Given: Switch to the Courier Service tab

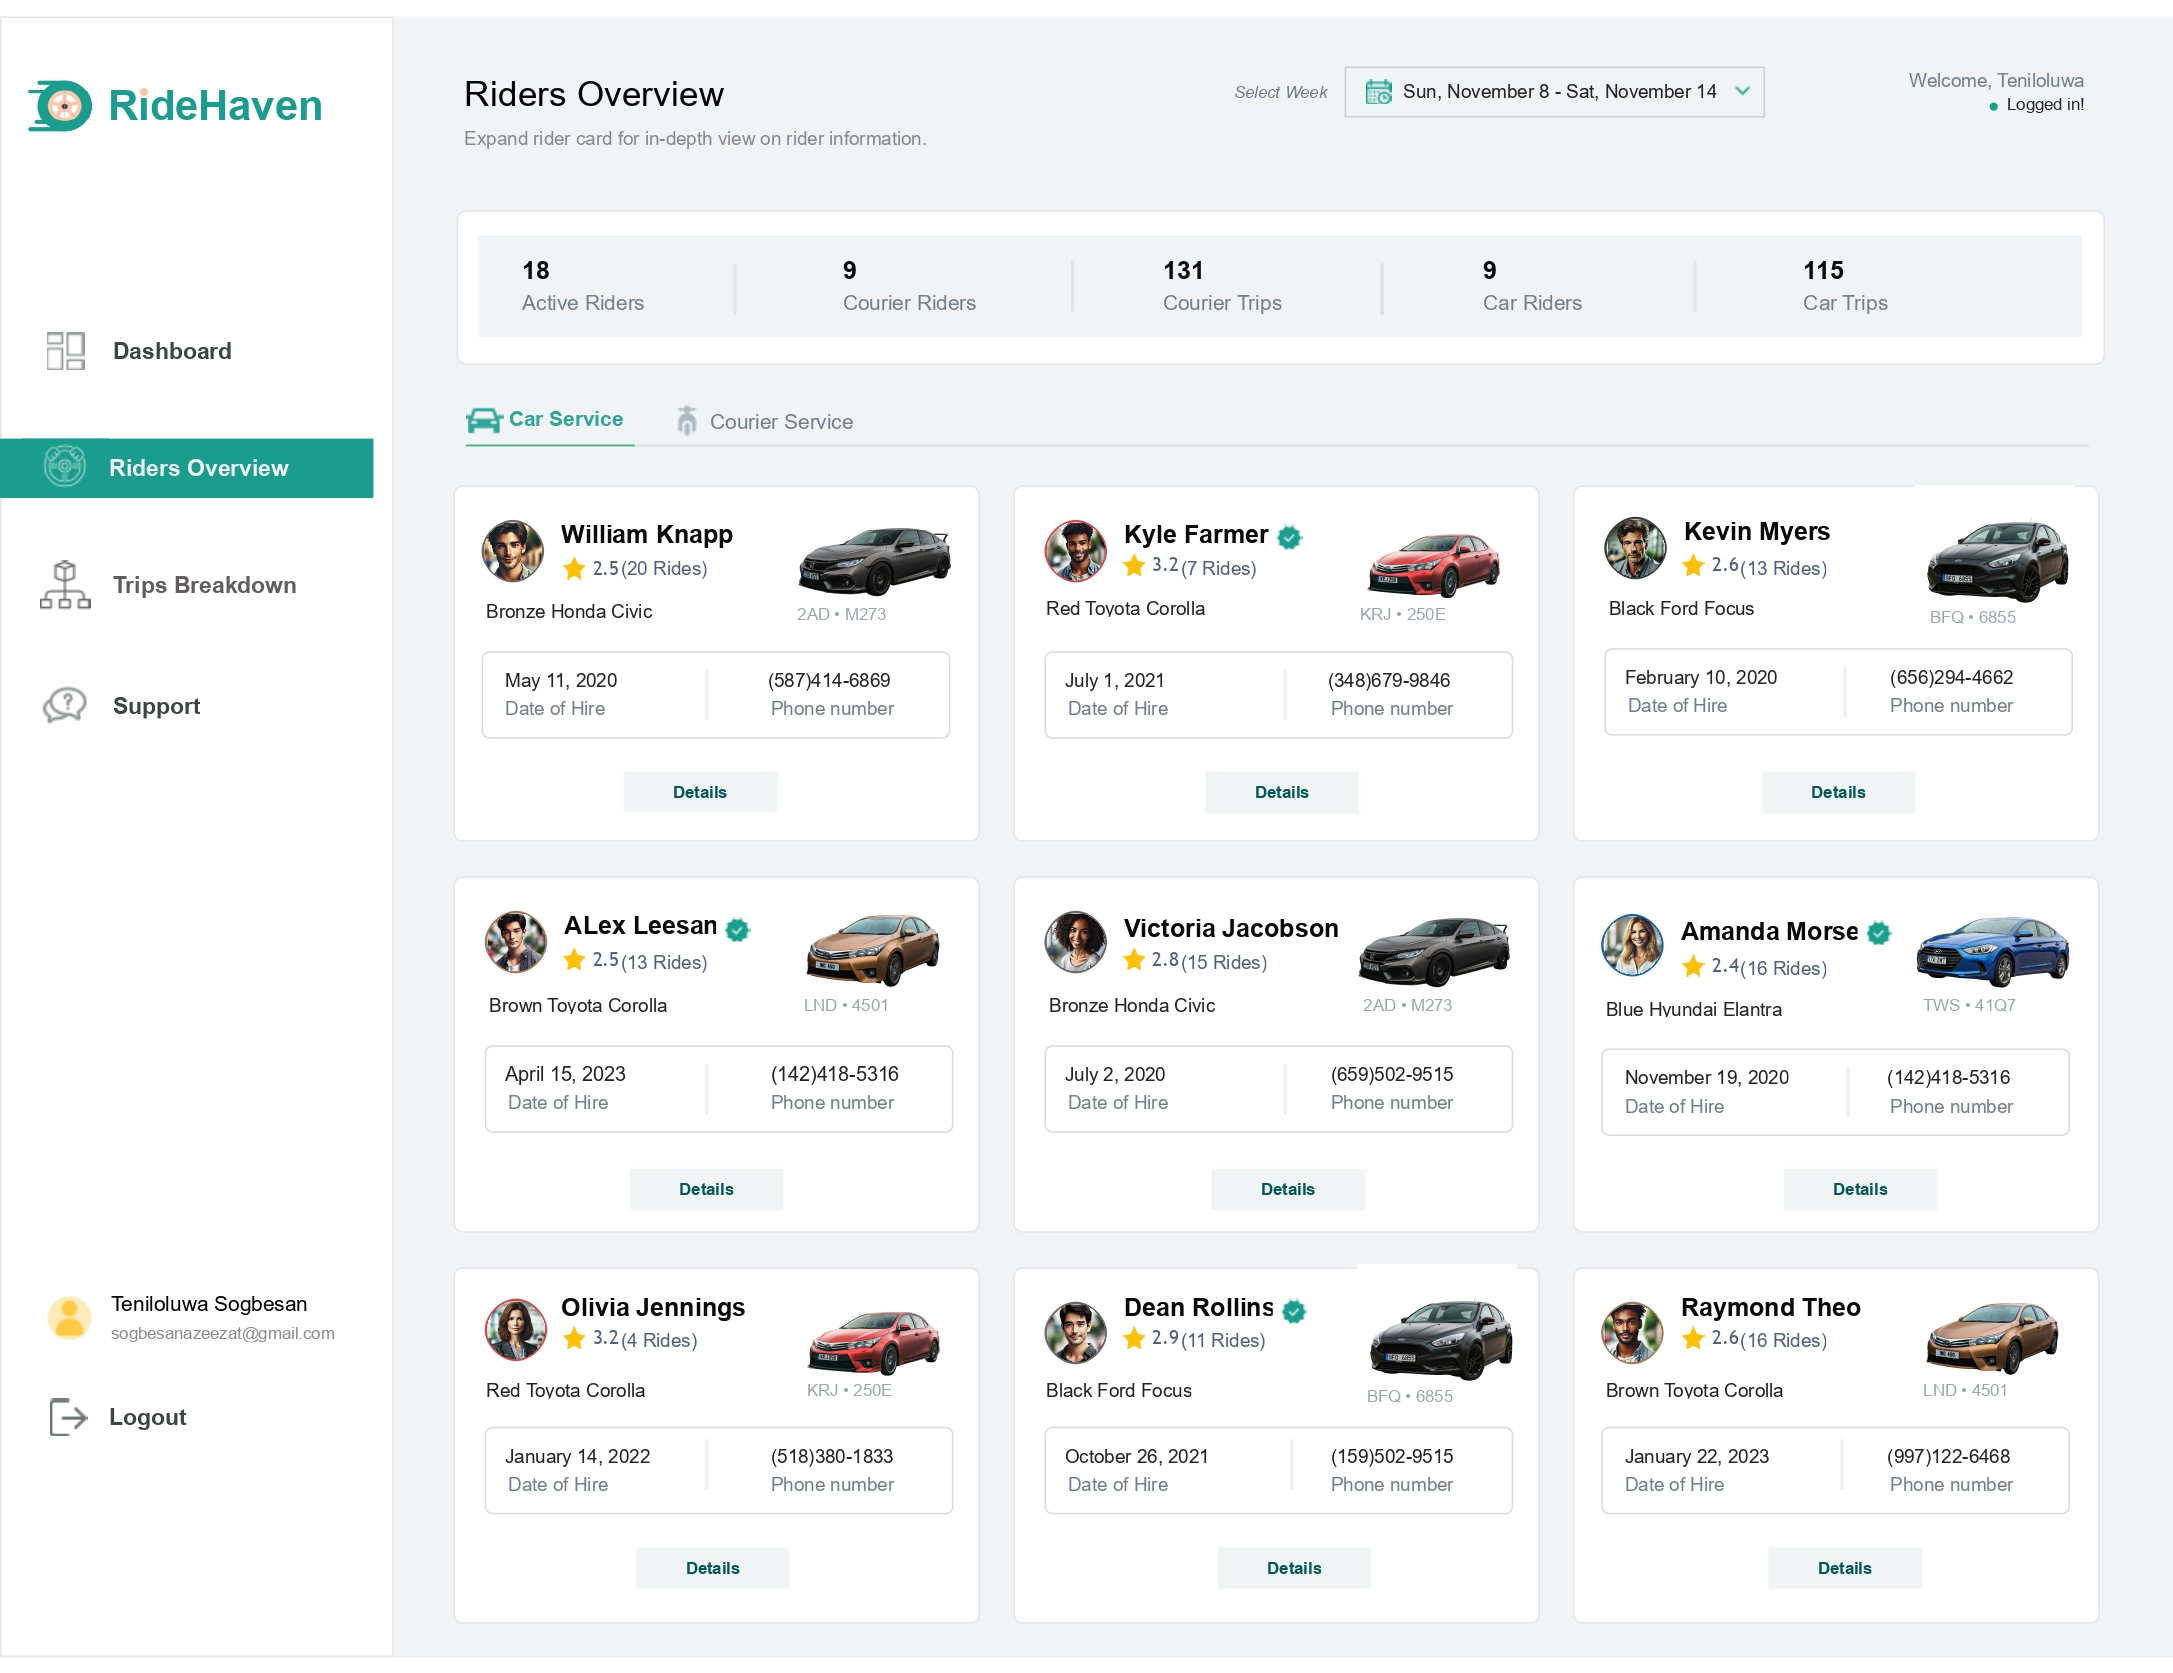Looking at the screenshot, I should pos(765,421).
